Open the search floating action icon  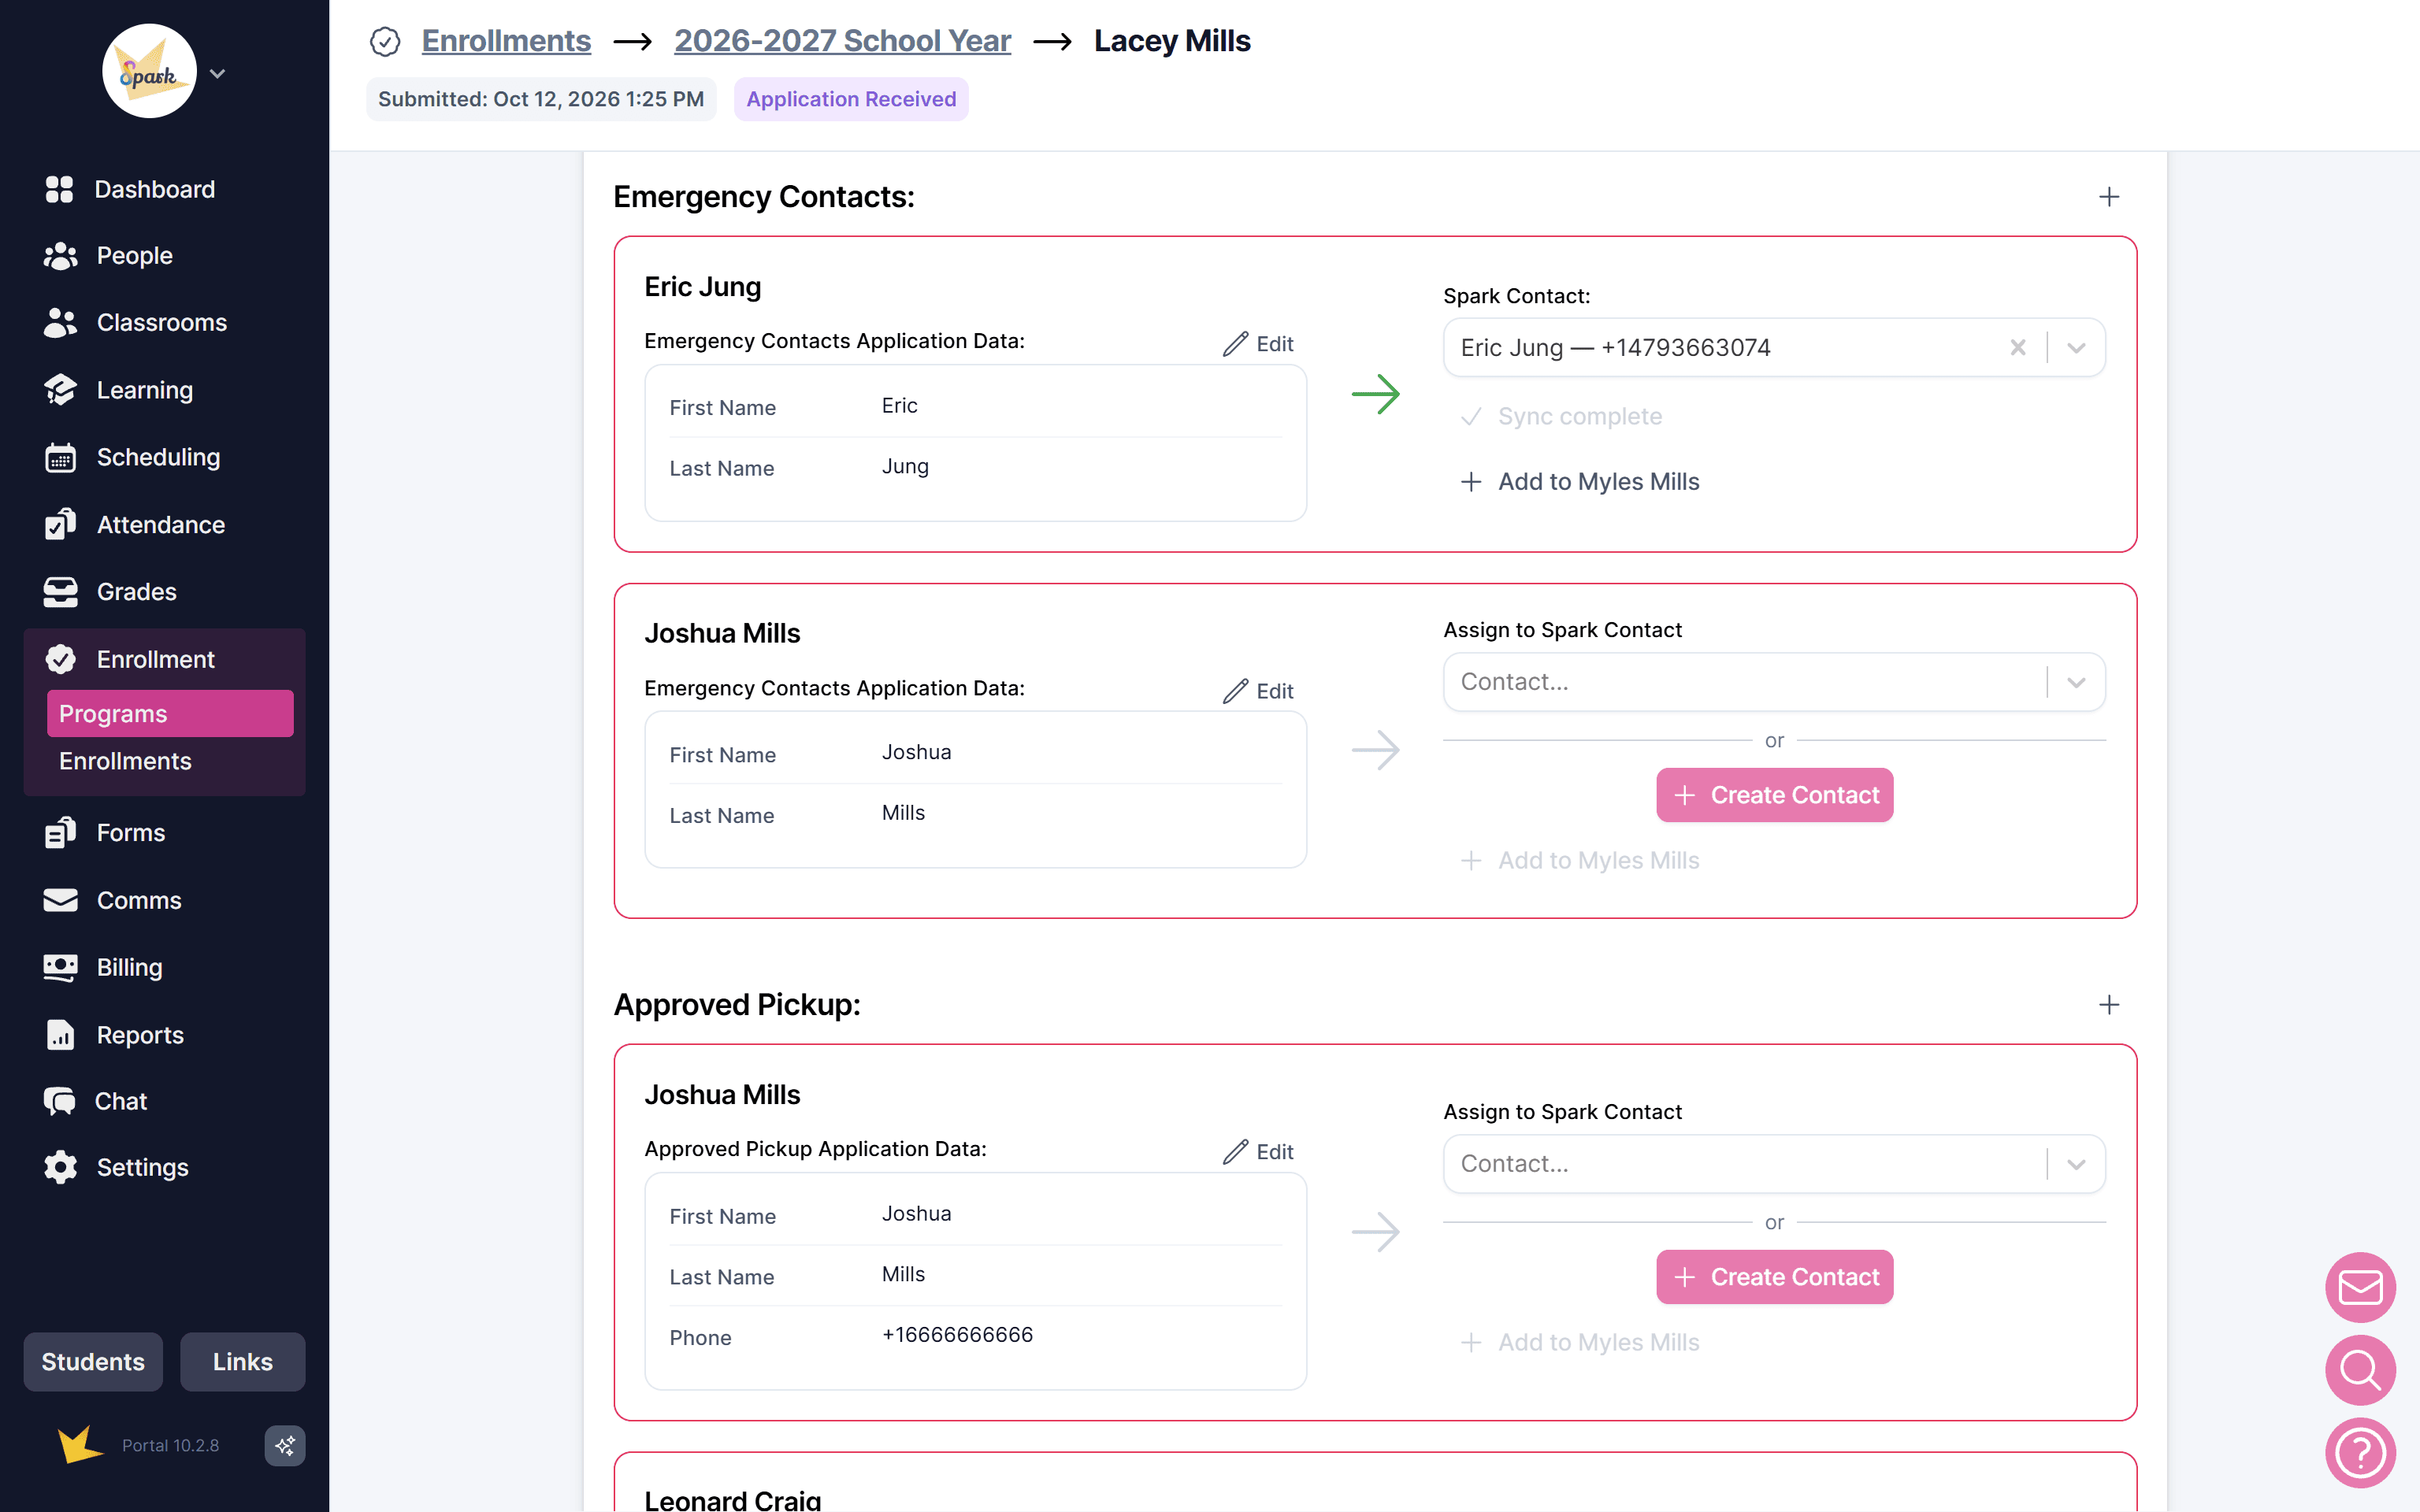(x=2360, y=1370)
